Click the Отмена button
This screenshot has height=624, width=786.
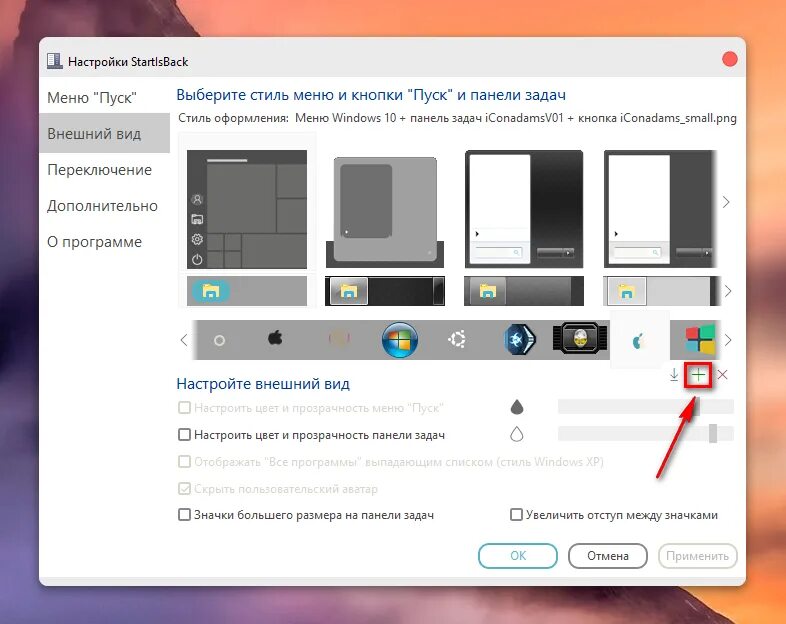[x=608, y=556]
